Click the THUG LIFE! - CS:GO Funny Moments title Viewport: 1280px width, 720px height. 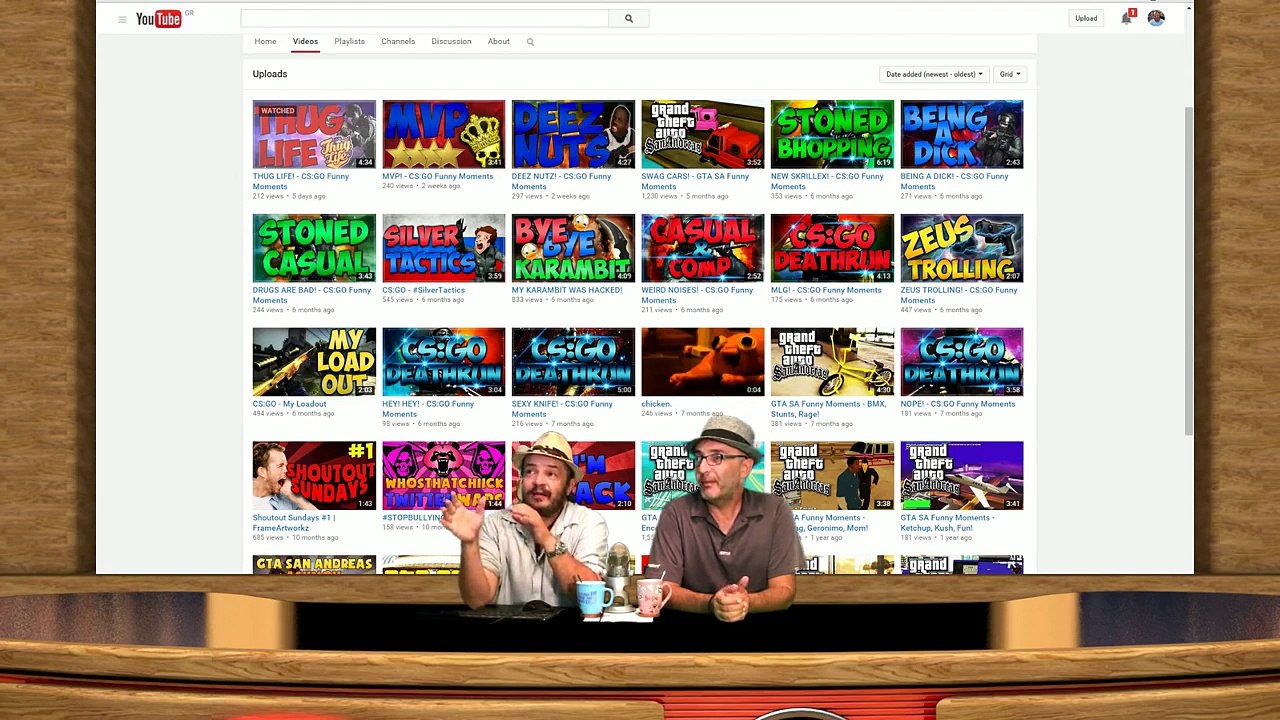pos(301,181)
